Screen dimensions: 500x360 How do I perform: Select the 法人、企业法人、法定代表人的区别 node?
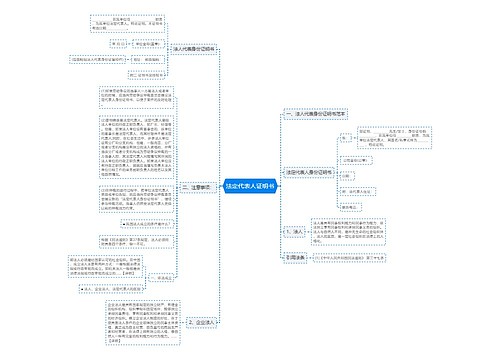(111, 289)
